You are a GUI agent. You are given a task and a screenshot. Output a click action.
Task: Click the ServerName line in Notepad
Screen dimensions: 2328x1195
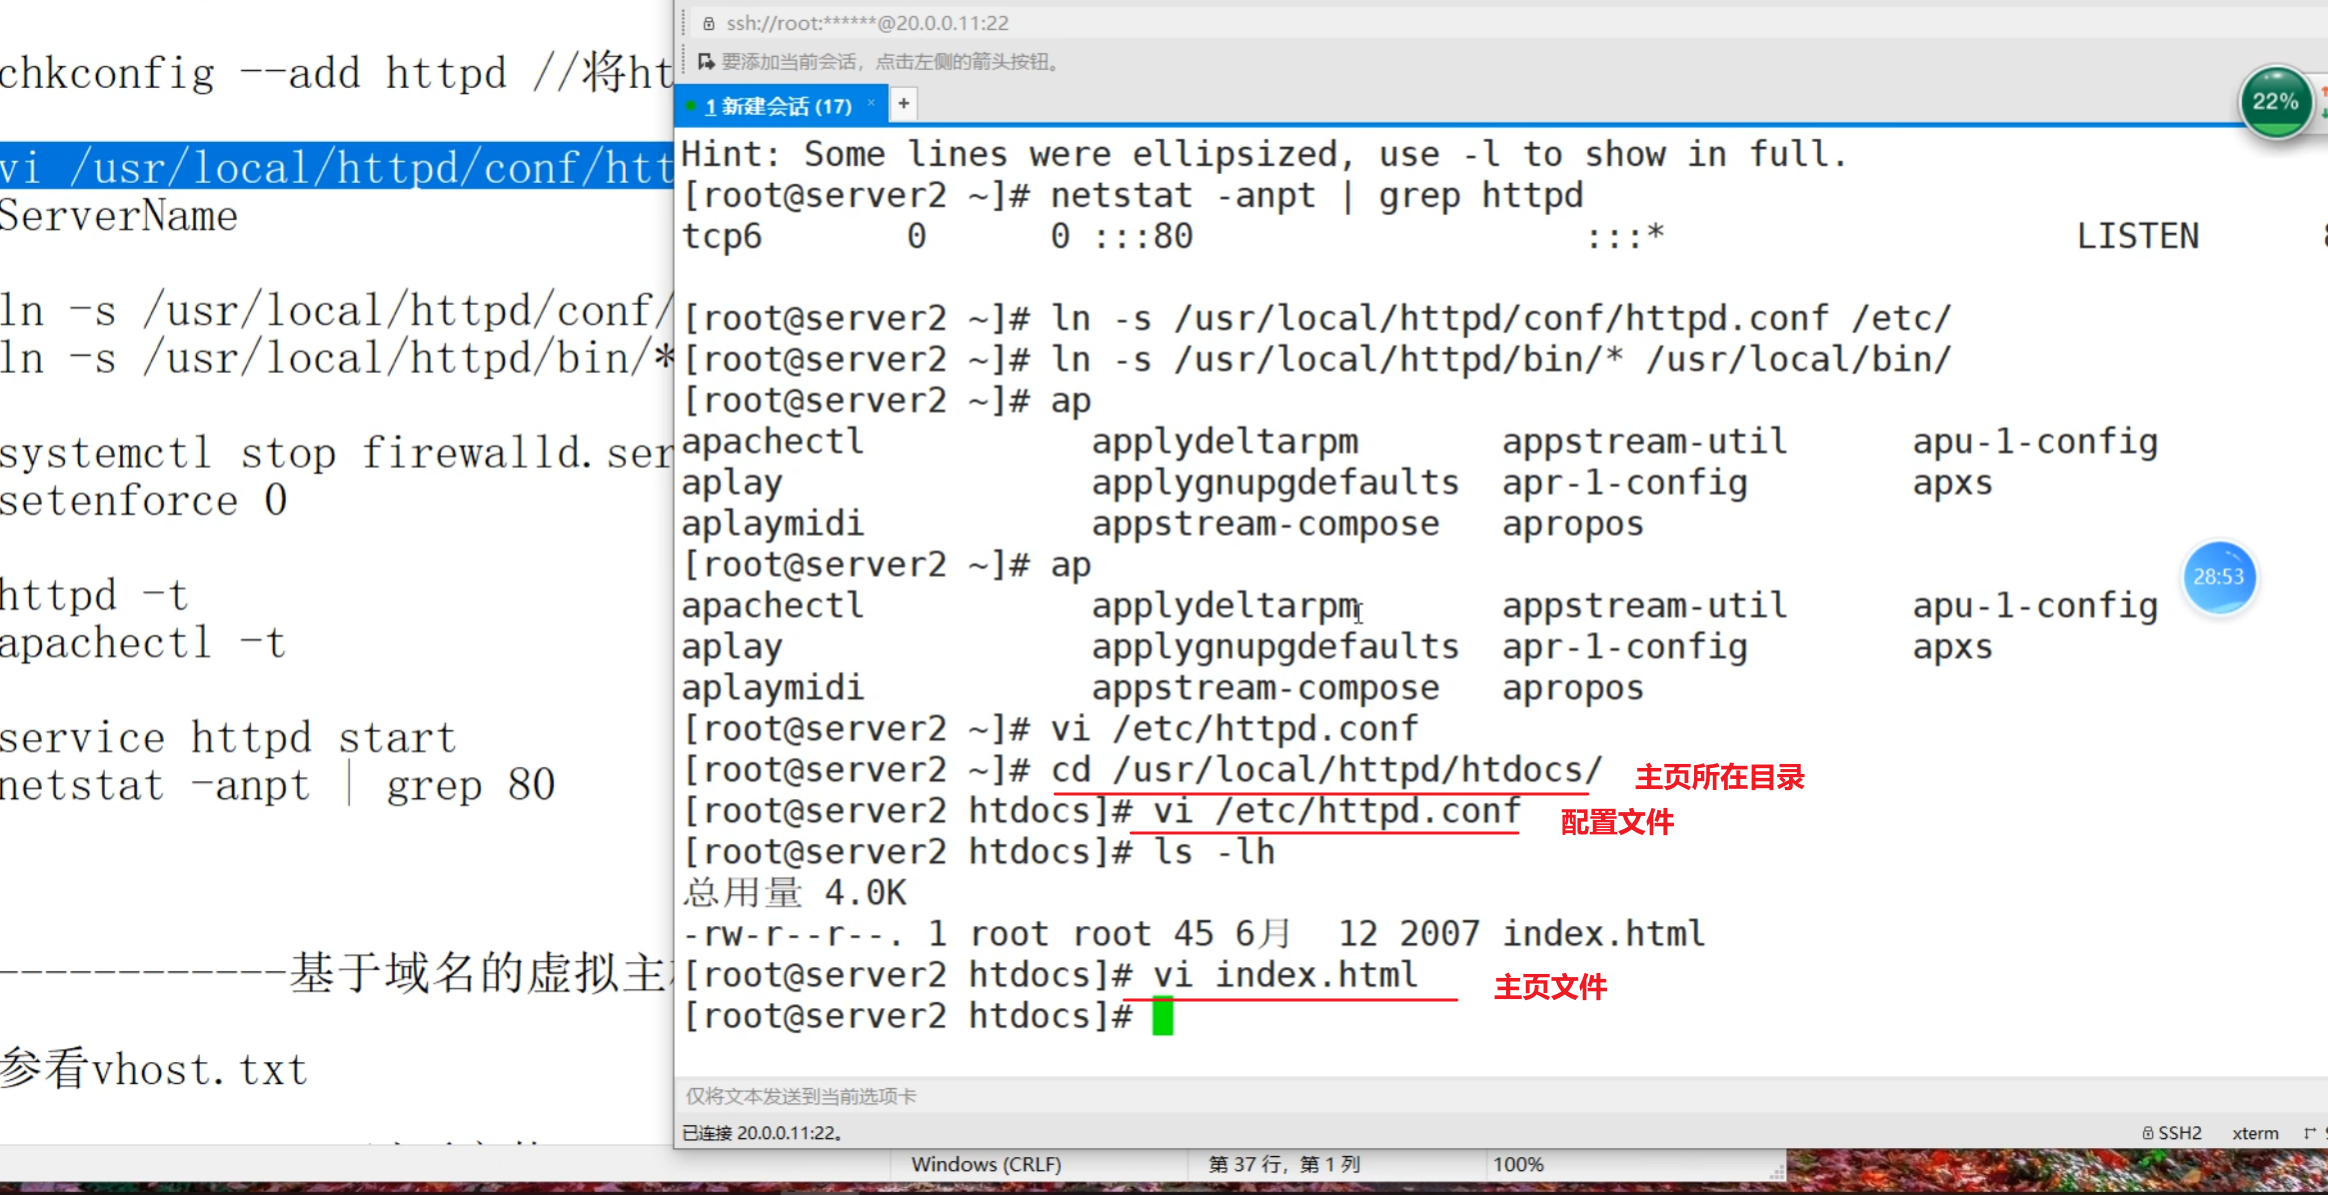pyautogui.click(x=119, y=216)
